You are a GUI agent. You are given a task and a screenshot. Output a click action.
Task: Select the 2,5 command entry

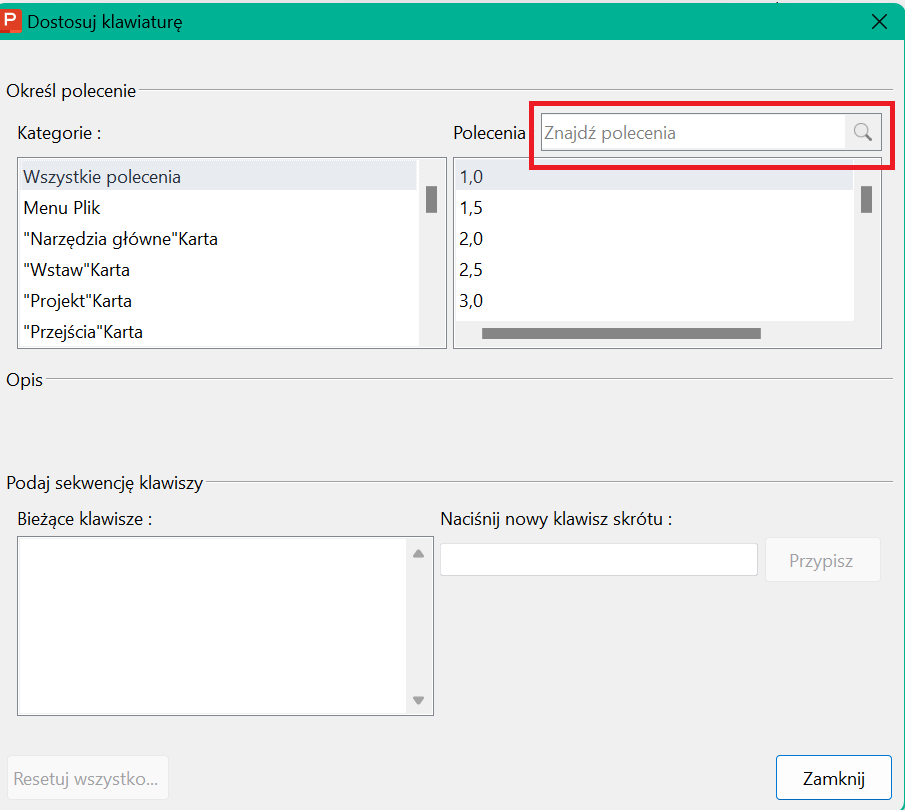655,270
